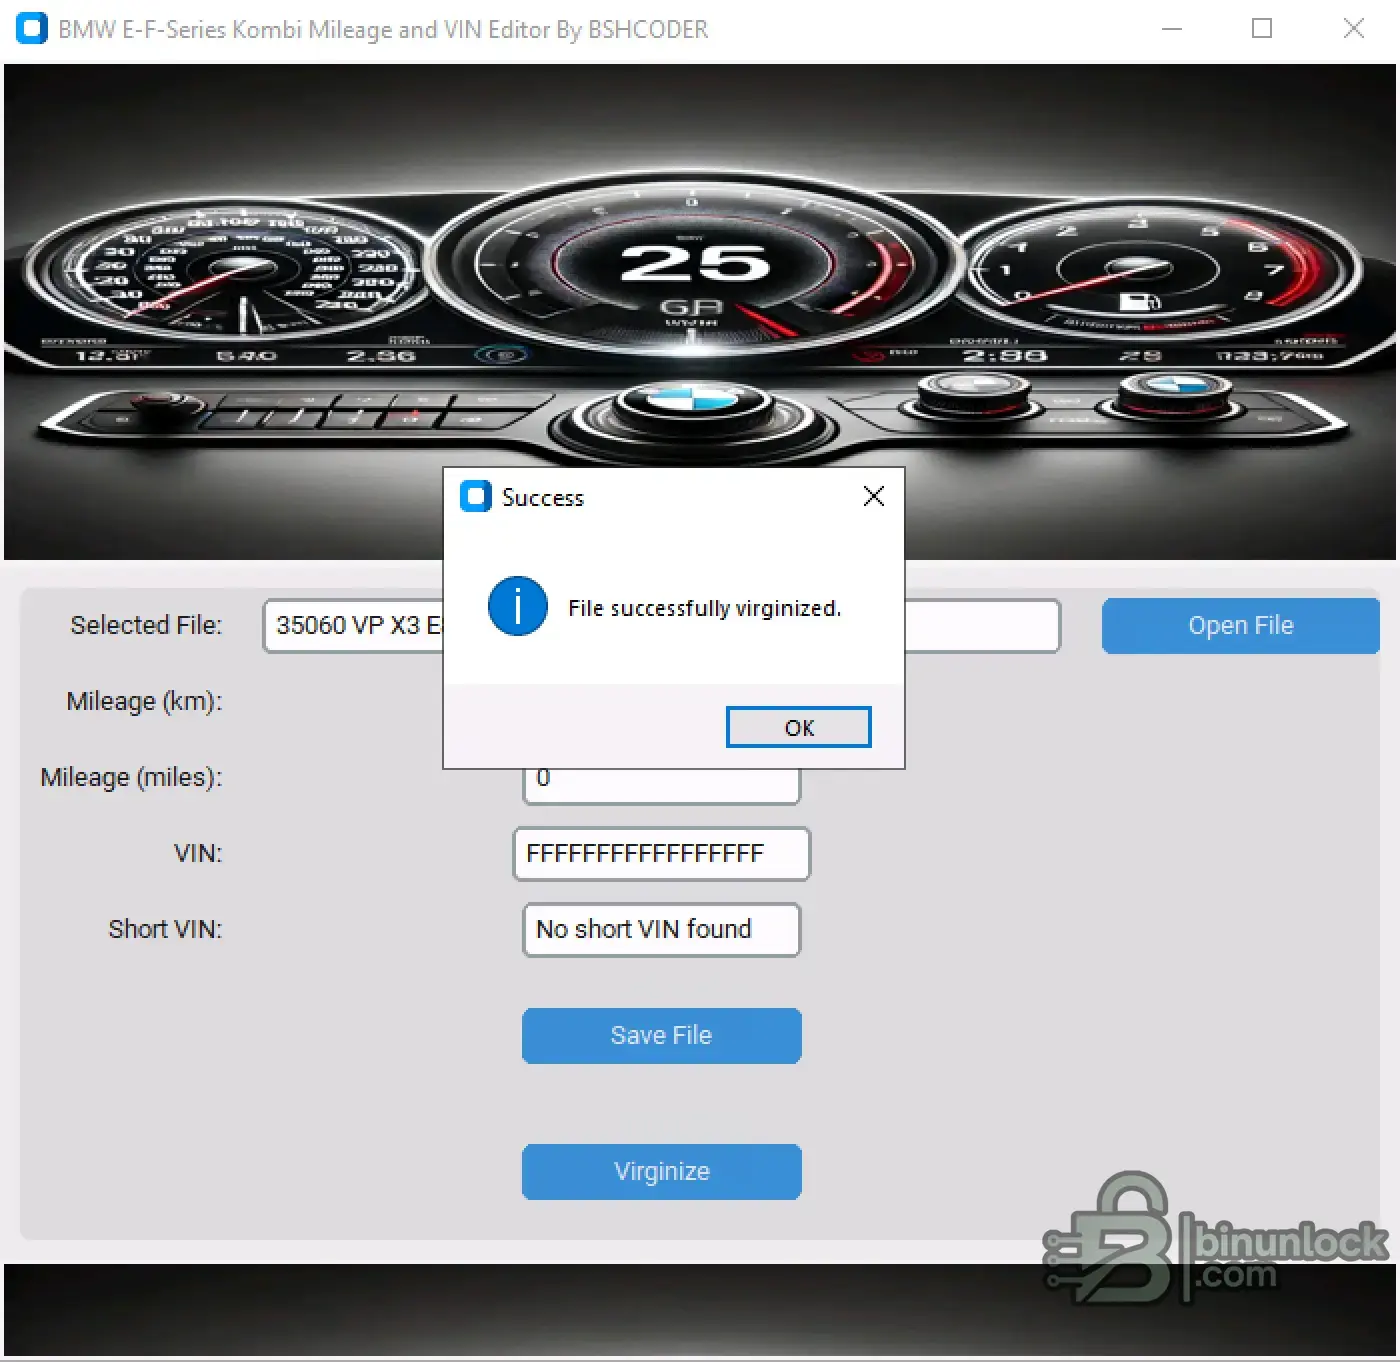The image size is (1400, 1362).
Task: Click the Save File button
Action: (x=661, y=1035)
